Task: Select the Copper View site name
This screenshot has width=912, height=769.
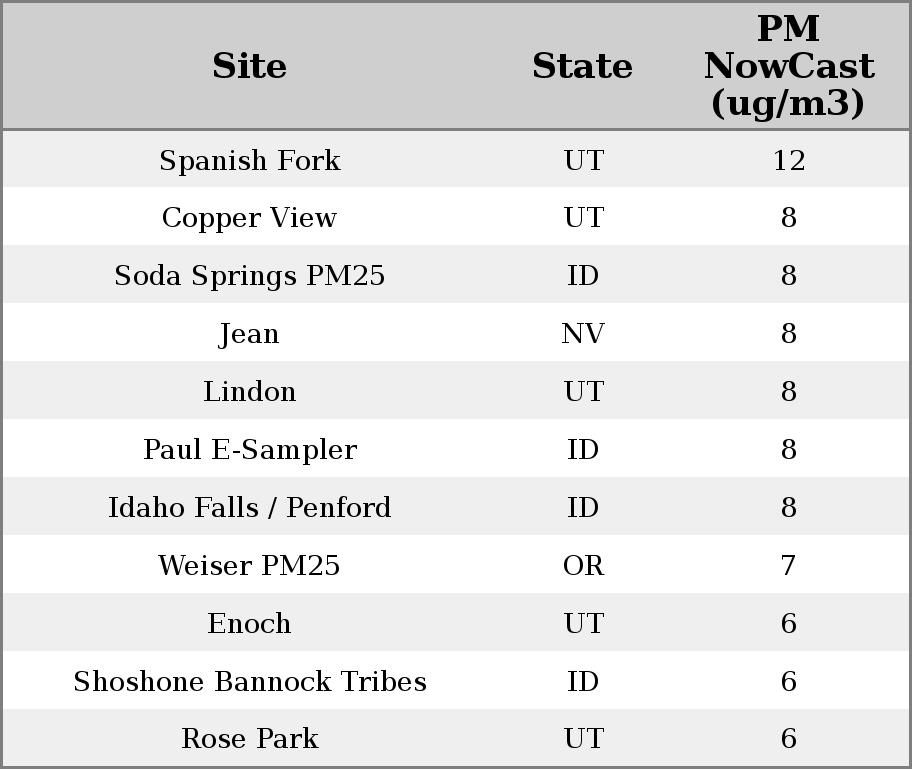Action: tap(250, 218)
